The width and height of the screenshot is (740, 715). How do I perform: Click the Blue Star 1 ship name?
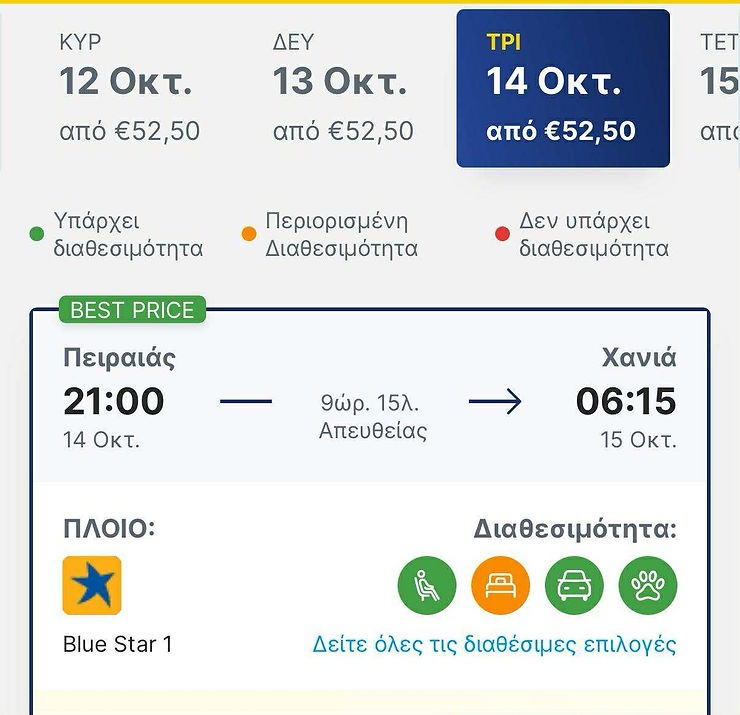[x=118, y=644]
